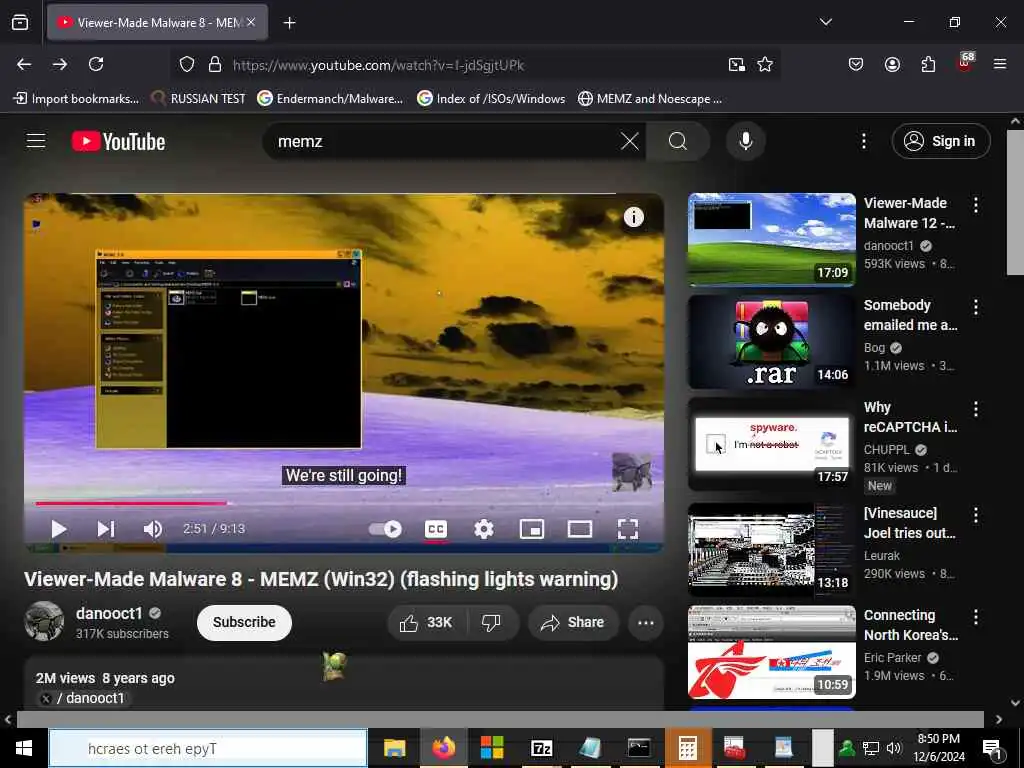Click the Sign in button

940,141
